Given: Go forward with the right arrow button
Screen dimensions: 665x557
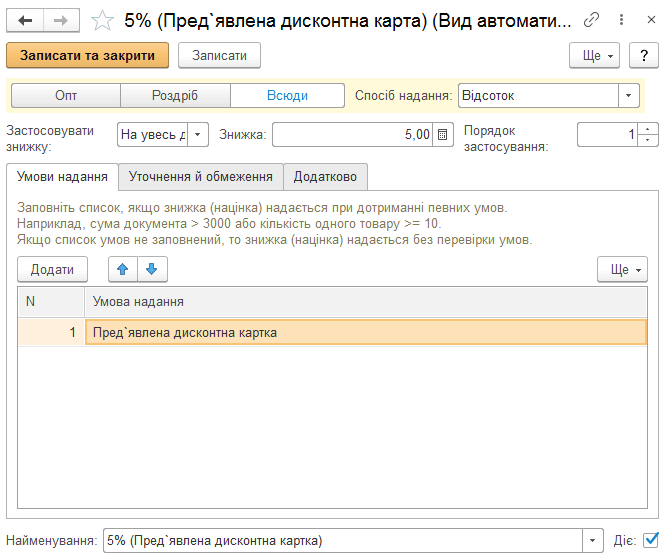Looking at the screenshot, I should (61, 20).
